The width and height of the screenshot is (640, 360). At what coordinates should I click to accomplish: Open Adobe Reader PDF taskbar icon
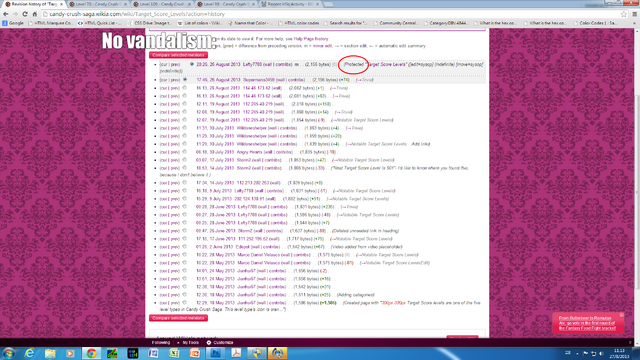(x=236, y=353)
